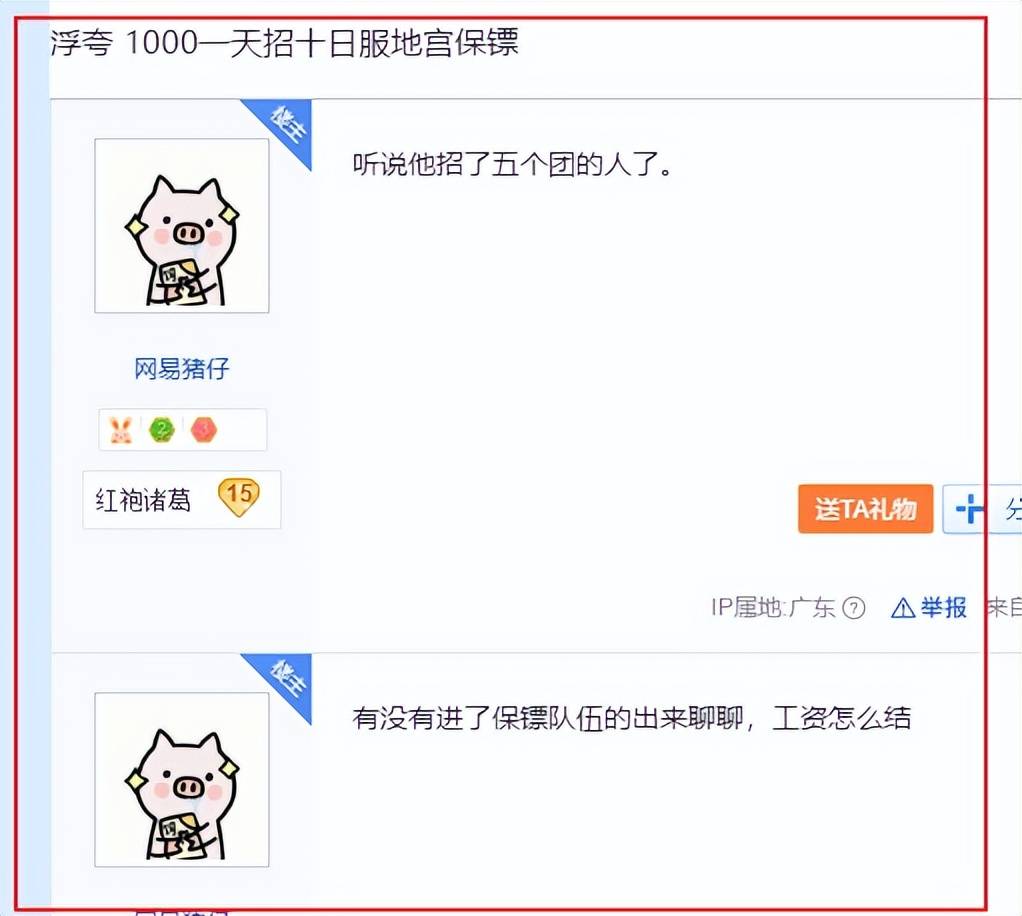Click the reply text 听说他招了五个团的人了
Image resolution: width=1022 pixels, height=916 pixels.
(x=512, y=164)
